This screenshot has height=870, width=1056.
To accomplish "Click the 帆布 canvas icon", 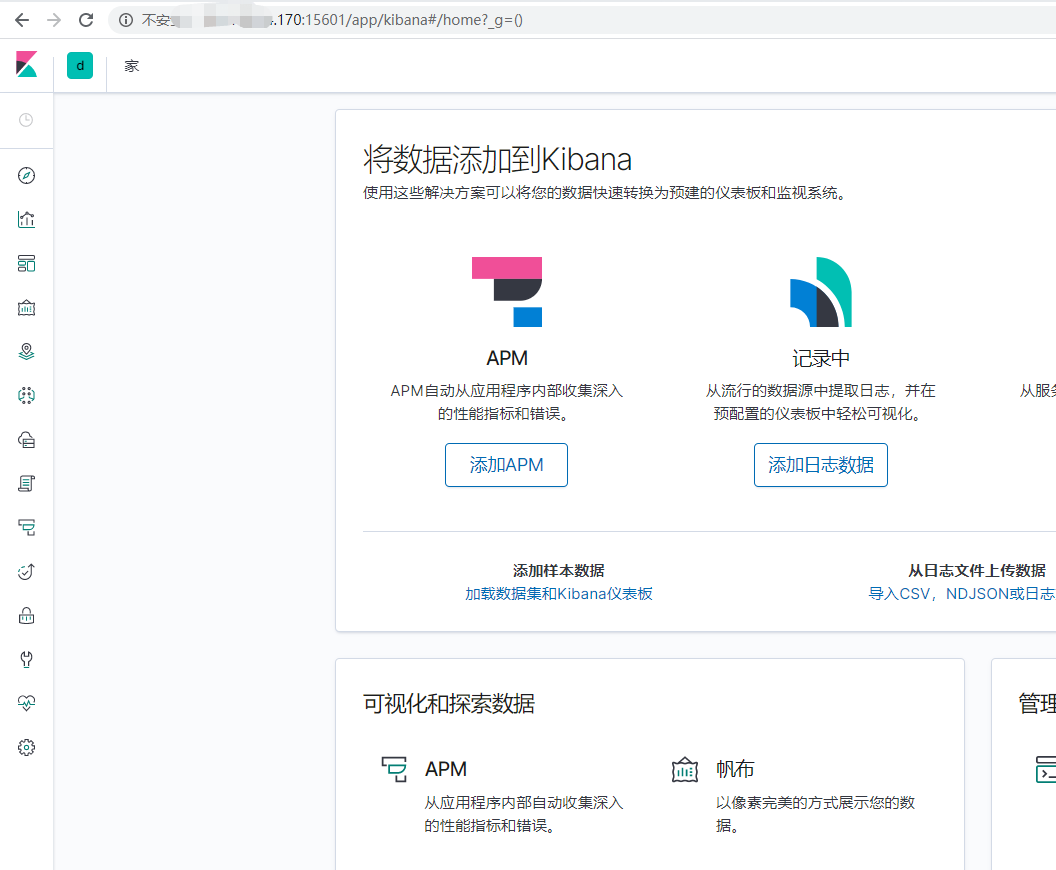I will click(685, 769).
